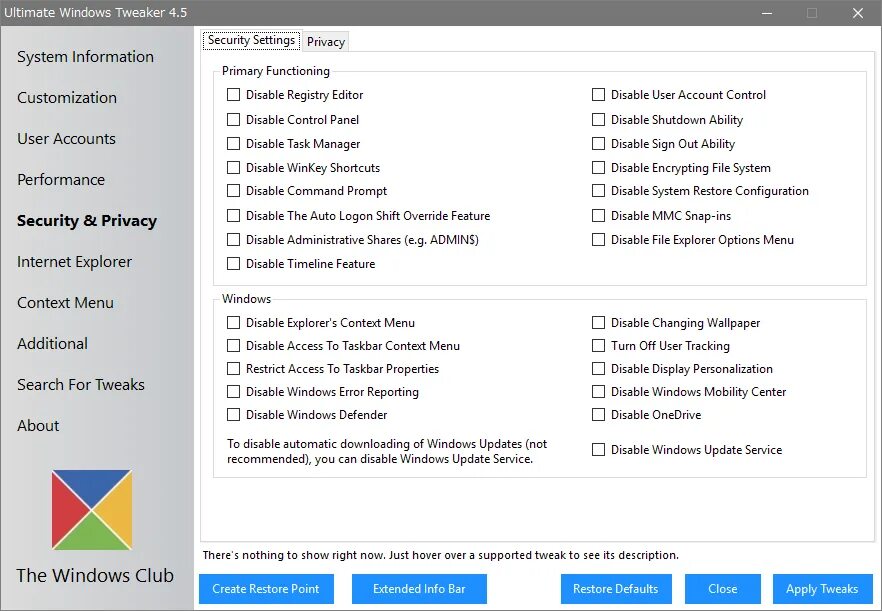Check Disable Access To Taskbar Context Menu
The width and height of the screenshot is (882, 611).
click(233, 345)
